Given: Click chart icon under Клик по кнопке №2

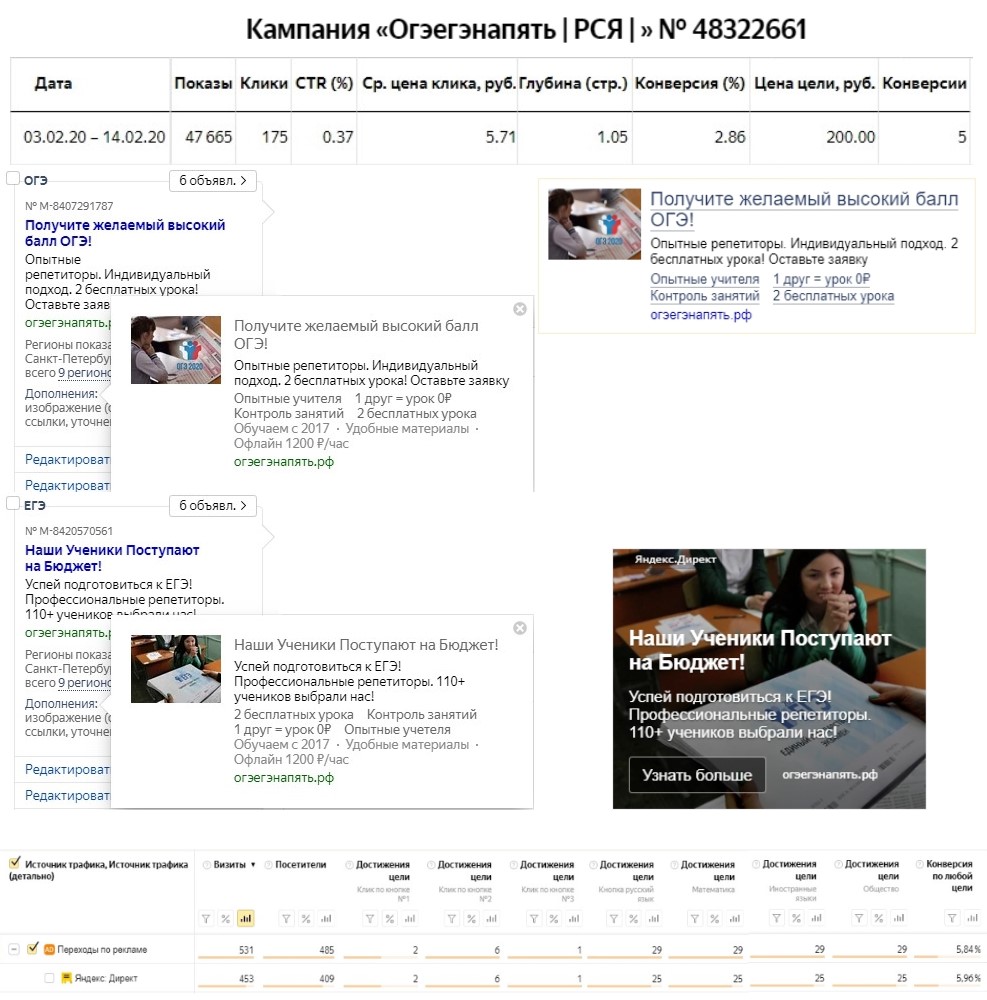Looking at the screenshot, I should point(491,919).
